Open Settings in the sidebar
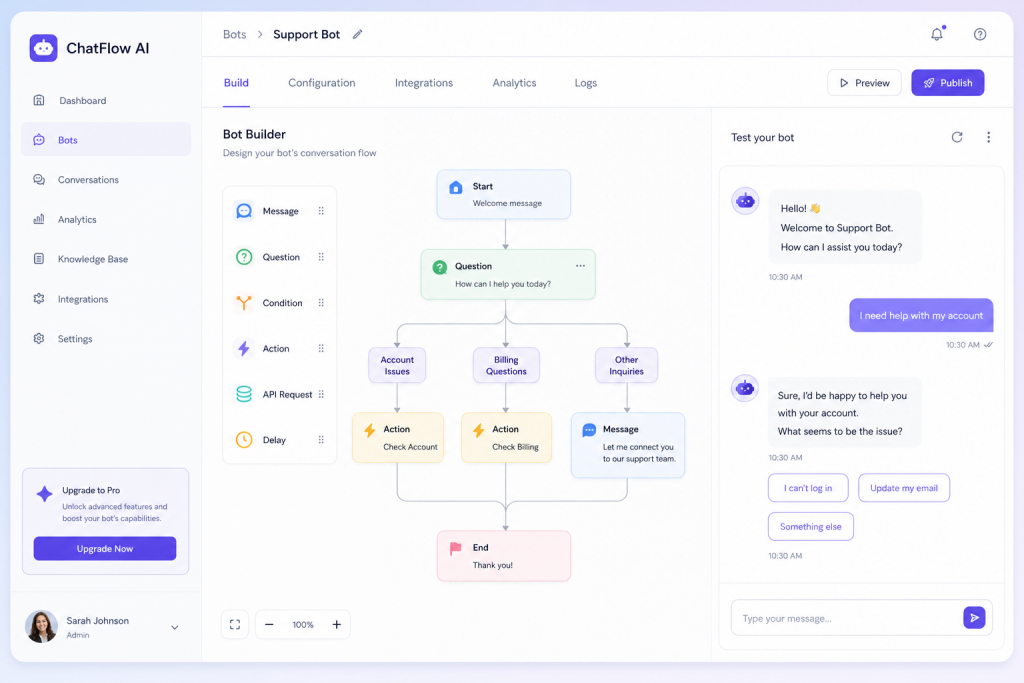 [x=104, y=339]
